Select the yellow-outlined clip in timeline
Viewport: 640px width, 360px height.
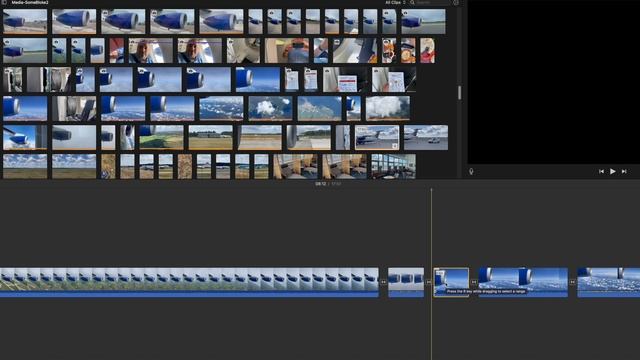tap(451, 282)
